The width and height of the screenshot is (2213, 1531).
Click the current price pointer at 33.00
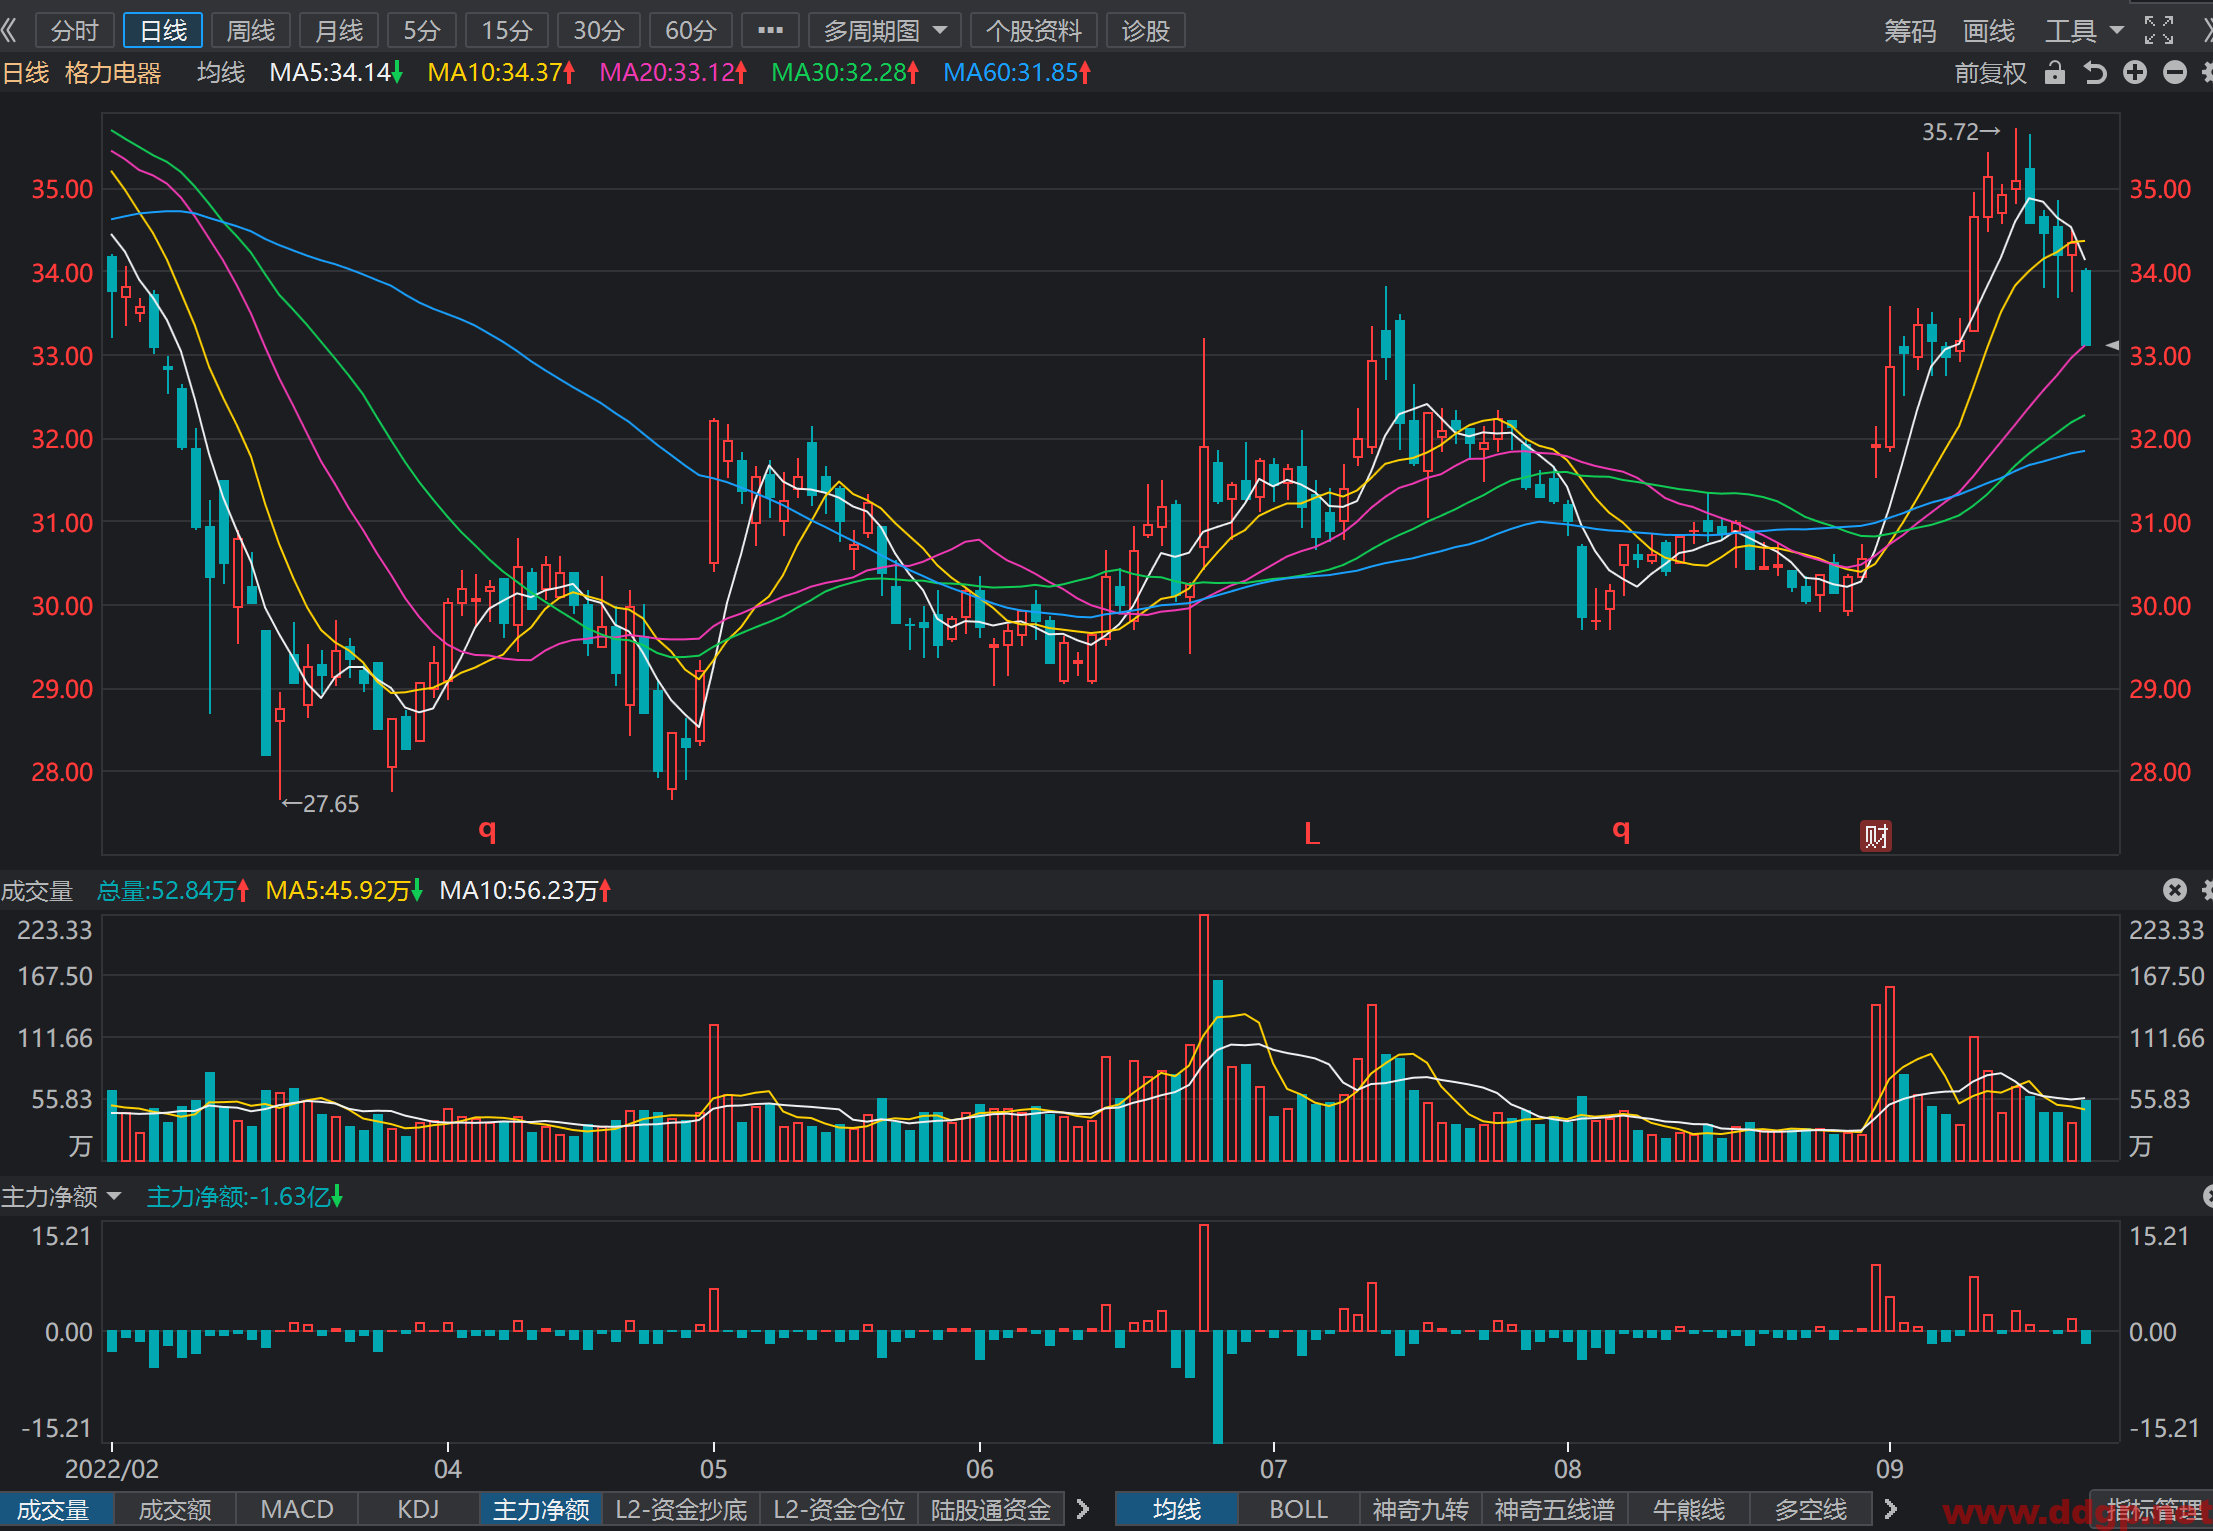[2112, 345]
